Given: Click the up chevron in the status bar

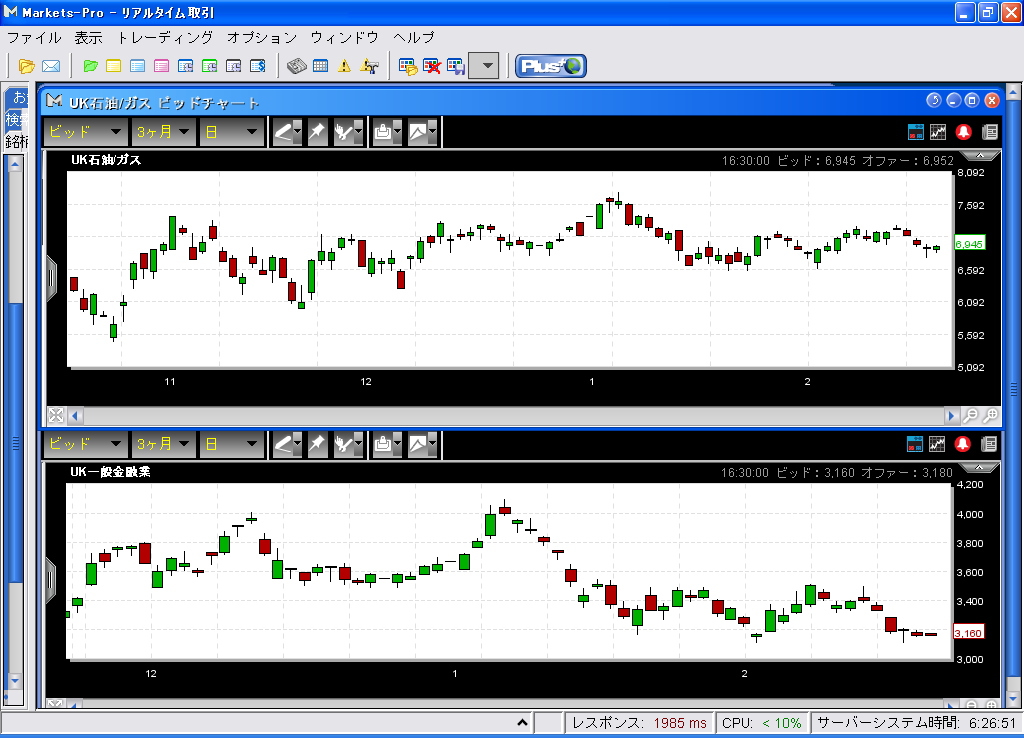Looking at the screenshot, I should coord(522,722).
